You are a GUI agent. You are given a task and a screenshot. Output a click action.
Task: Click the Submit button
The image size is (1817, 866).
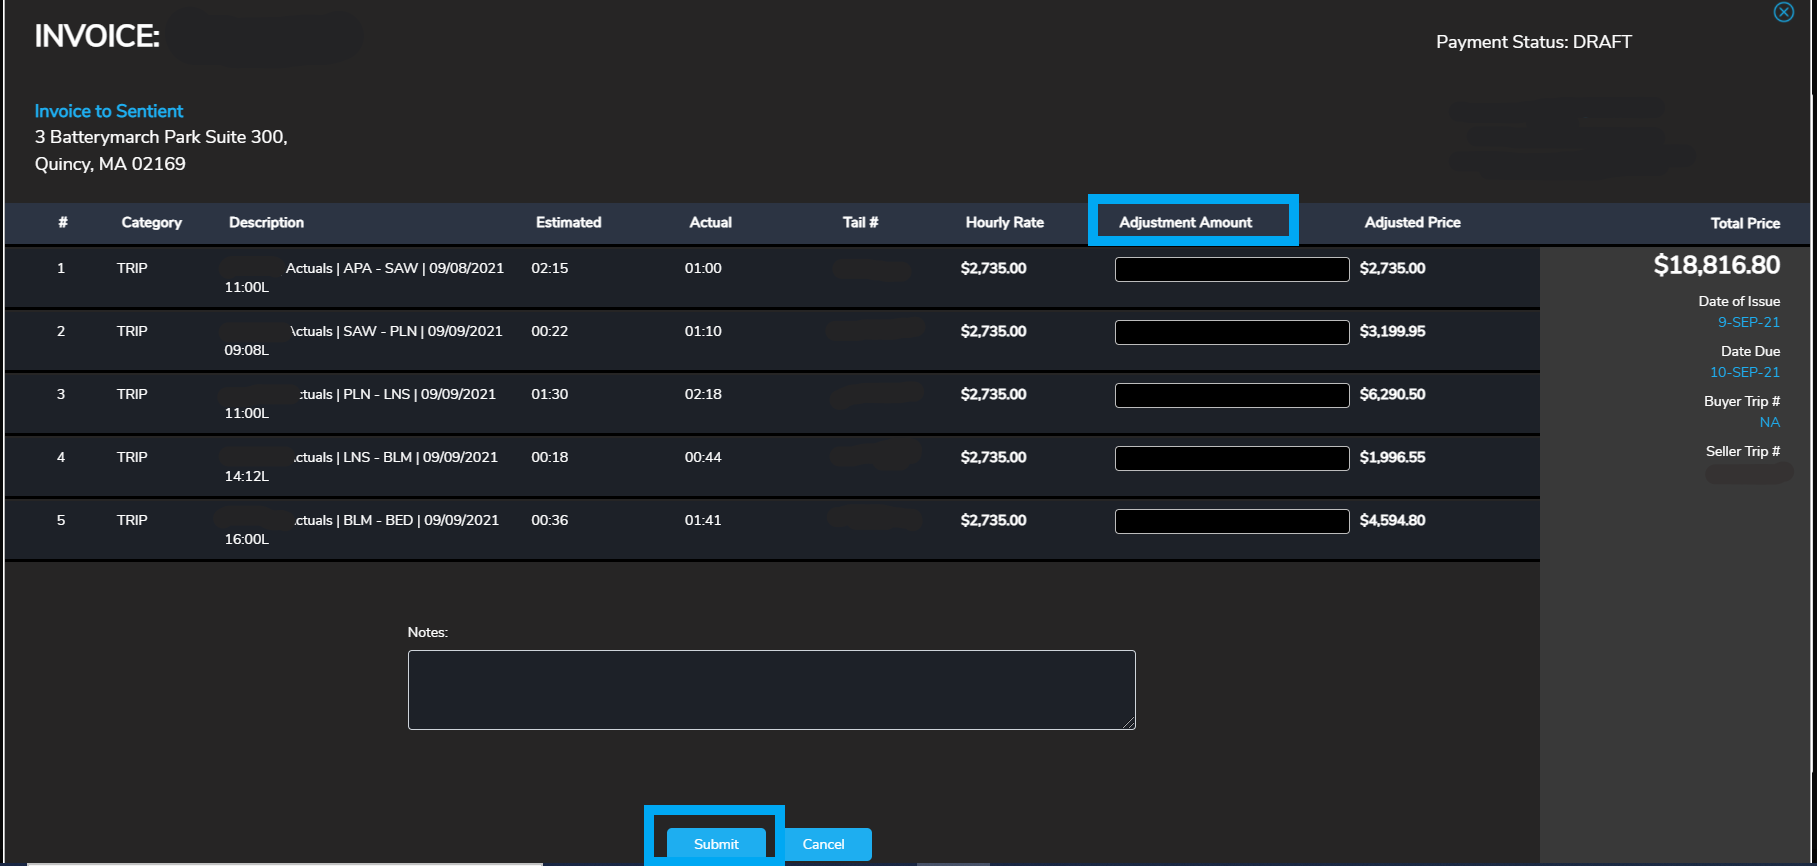(716, 844)
